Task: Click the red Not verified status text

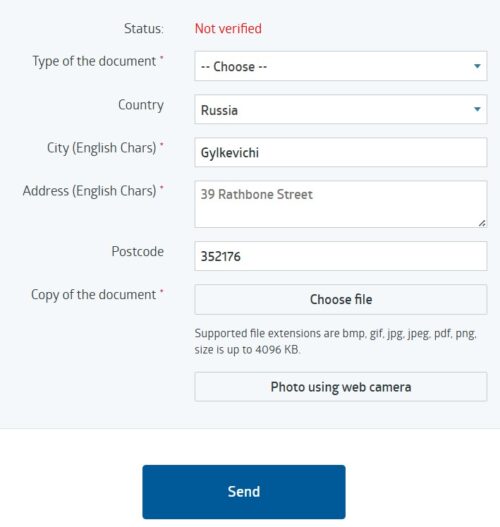Action: coord(228,29)
